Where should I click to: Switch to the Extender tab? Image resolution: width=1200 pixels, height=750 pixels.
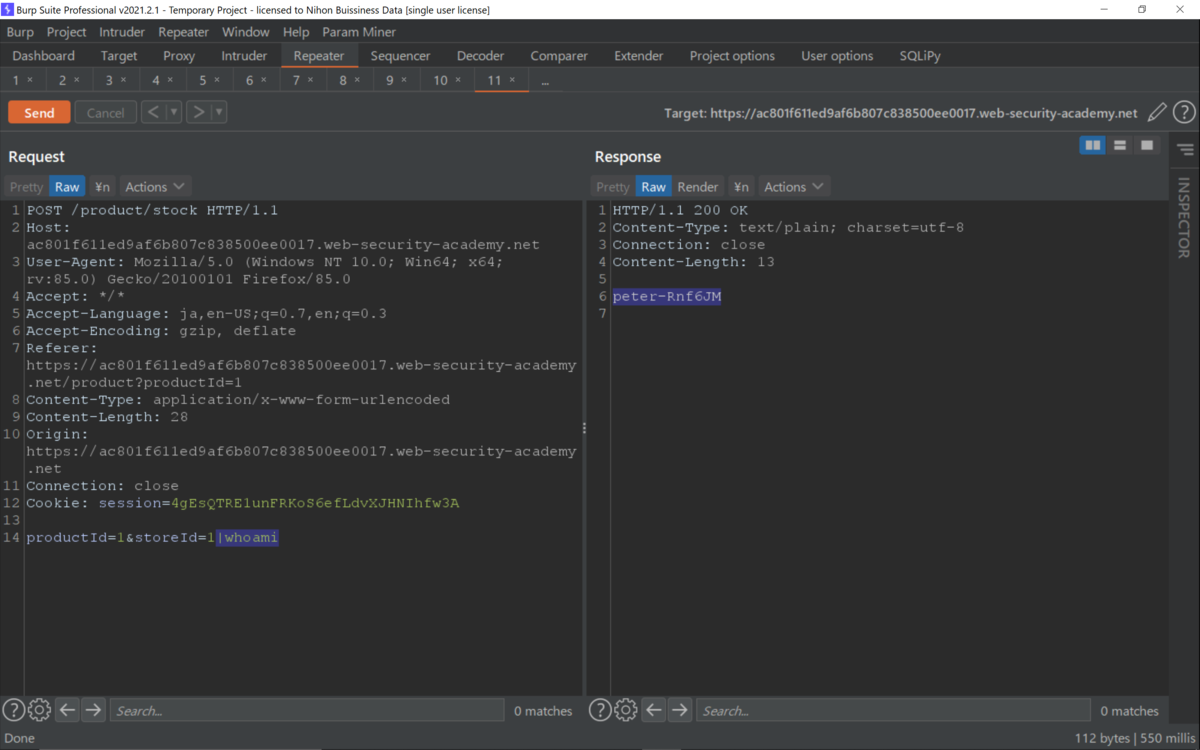click(639, 56)
